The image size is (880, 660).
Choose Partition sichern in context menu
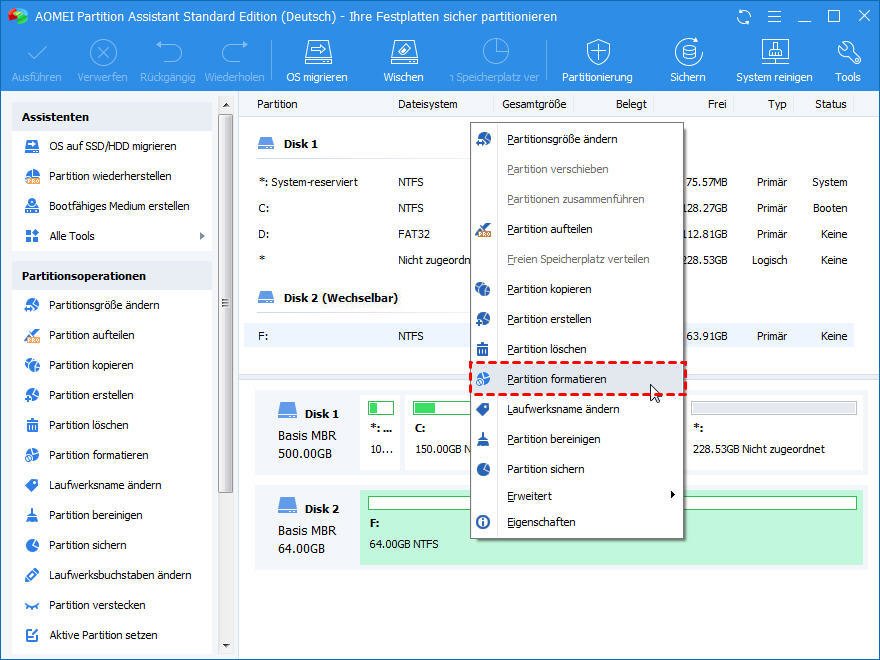[577, 469]
